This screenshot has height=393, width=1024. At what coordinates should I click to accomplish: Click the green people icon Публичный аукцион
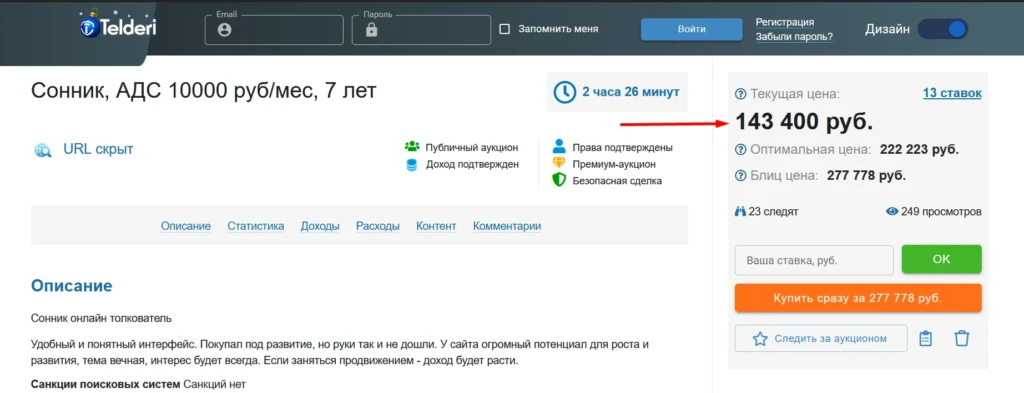(x=411, y=147)
